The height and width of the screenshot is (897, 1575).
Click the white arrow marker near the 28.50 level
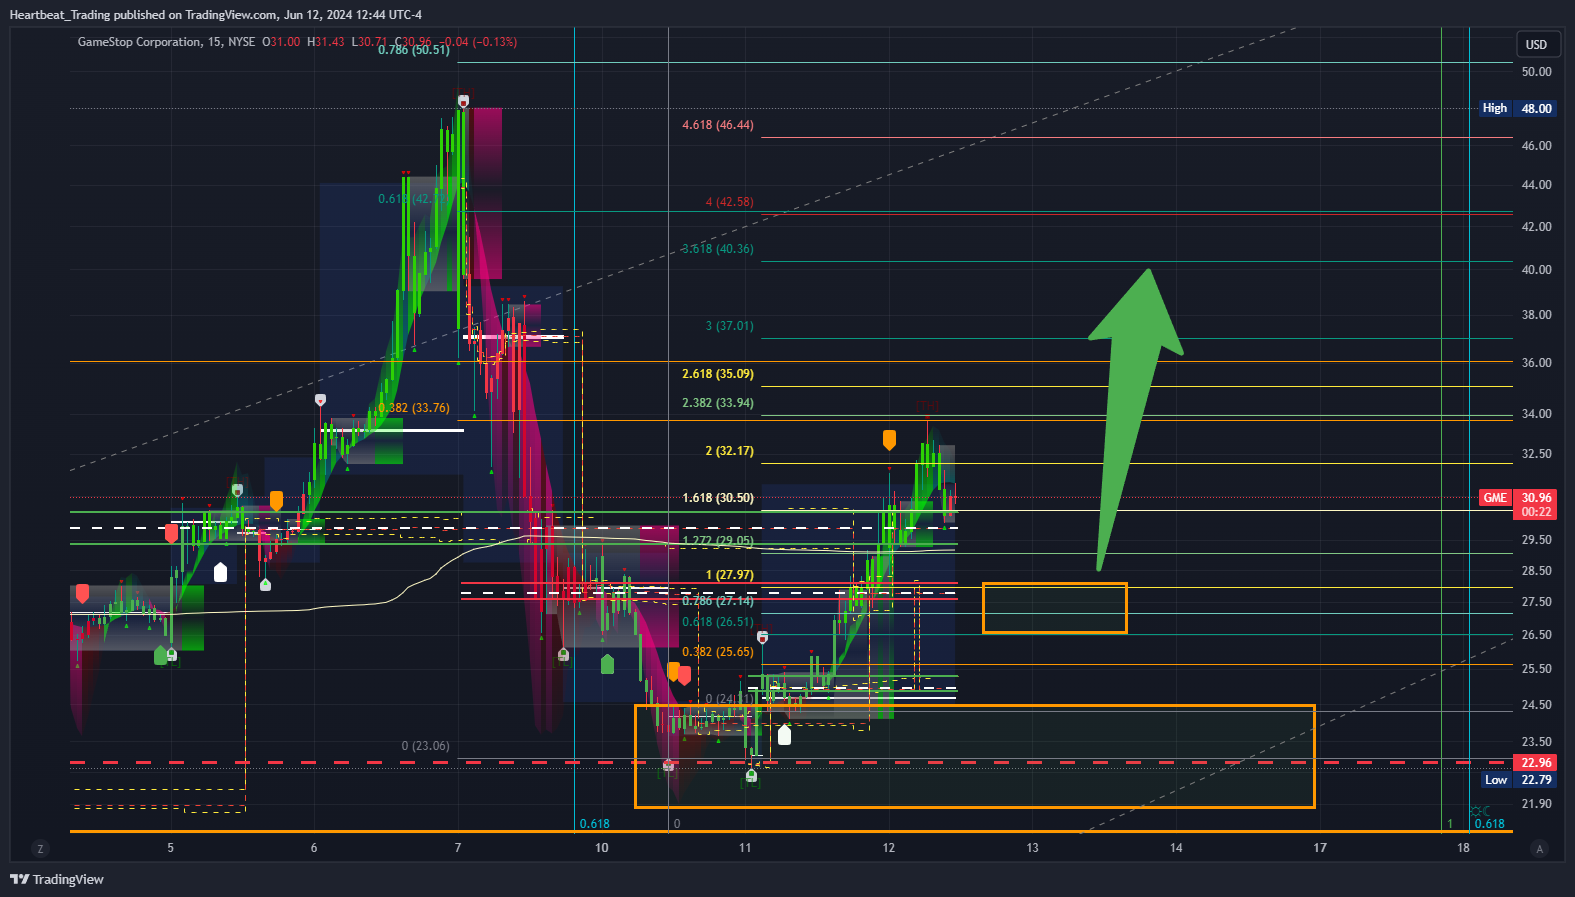[x=221, y=572]
